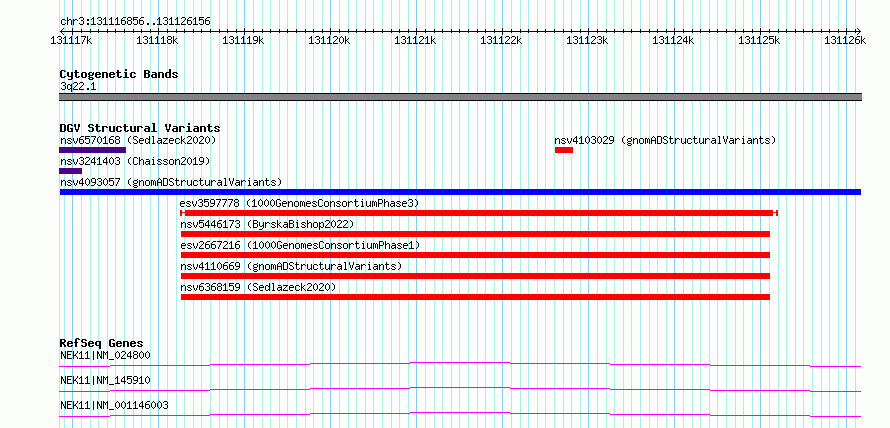Click the 131122k ruler tick label
This screenshot has height=428, width=890.
pyautogui.click(x=502, y=40)
